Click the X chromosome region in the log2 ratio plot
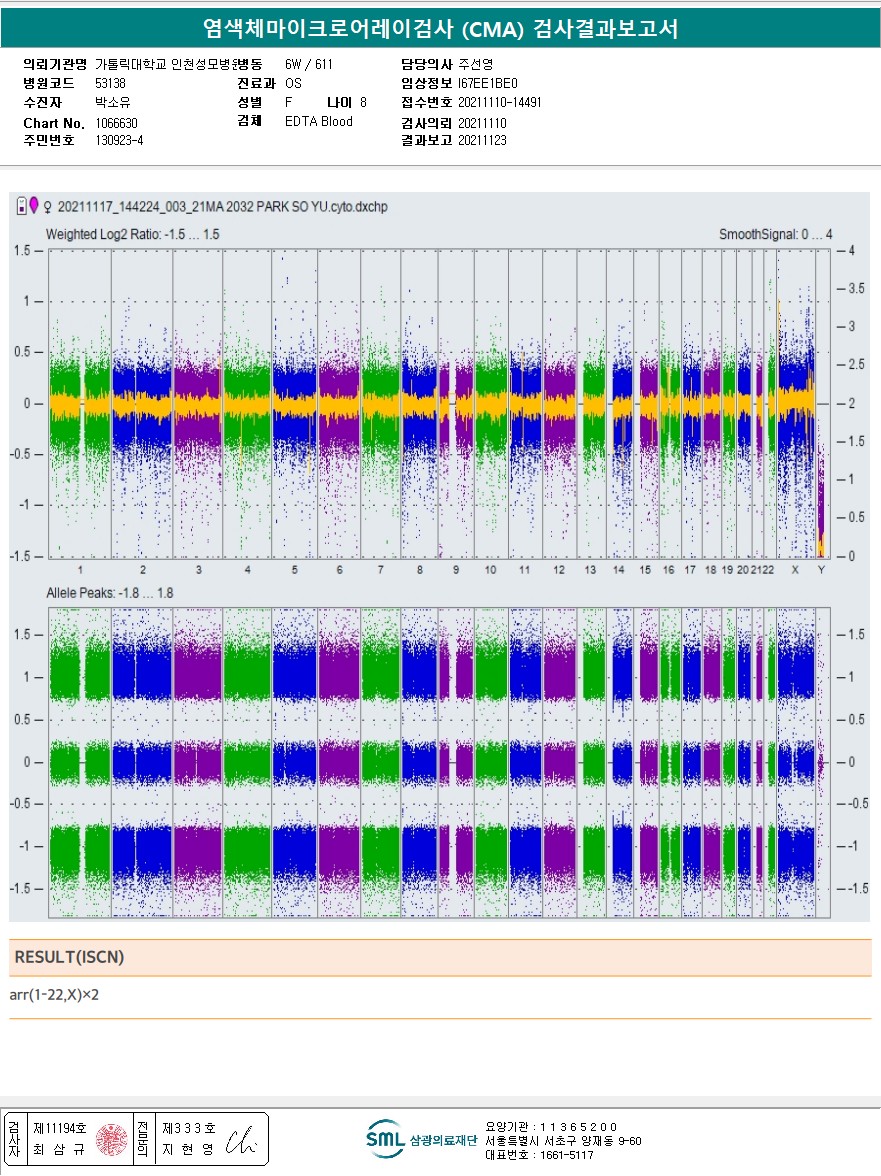The height and width of the screenshot is (1176, 881). (796, 404)
